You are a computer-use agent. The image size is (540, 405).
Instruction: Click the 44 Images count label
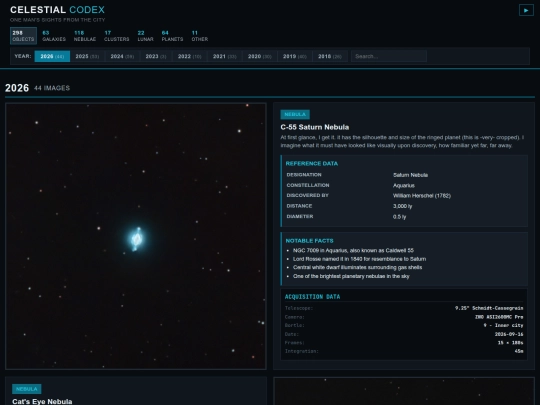point(52,88)
